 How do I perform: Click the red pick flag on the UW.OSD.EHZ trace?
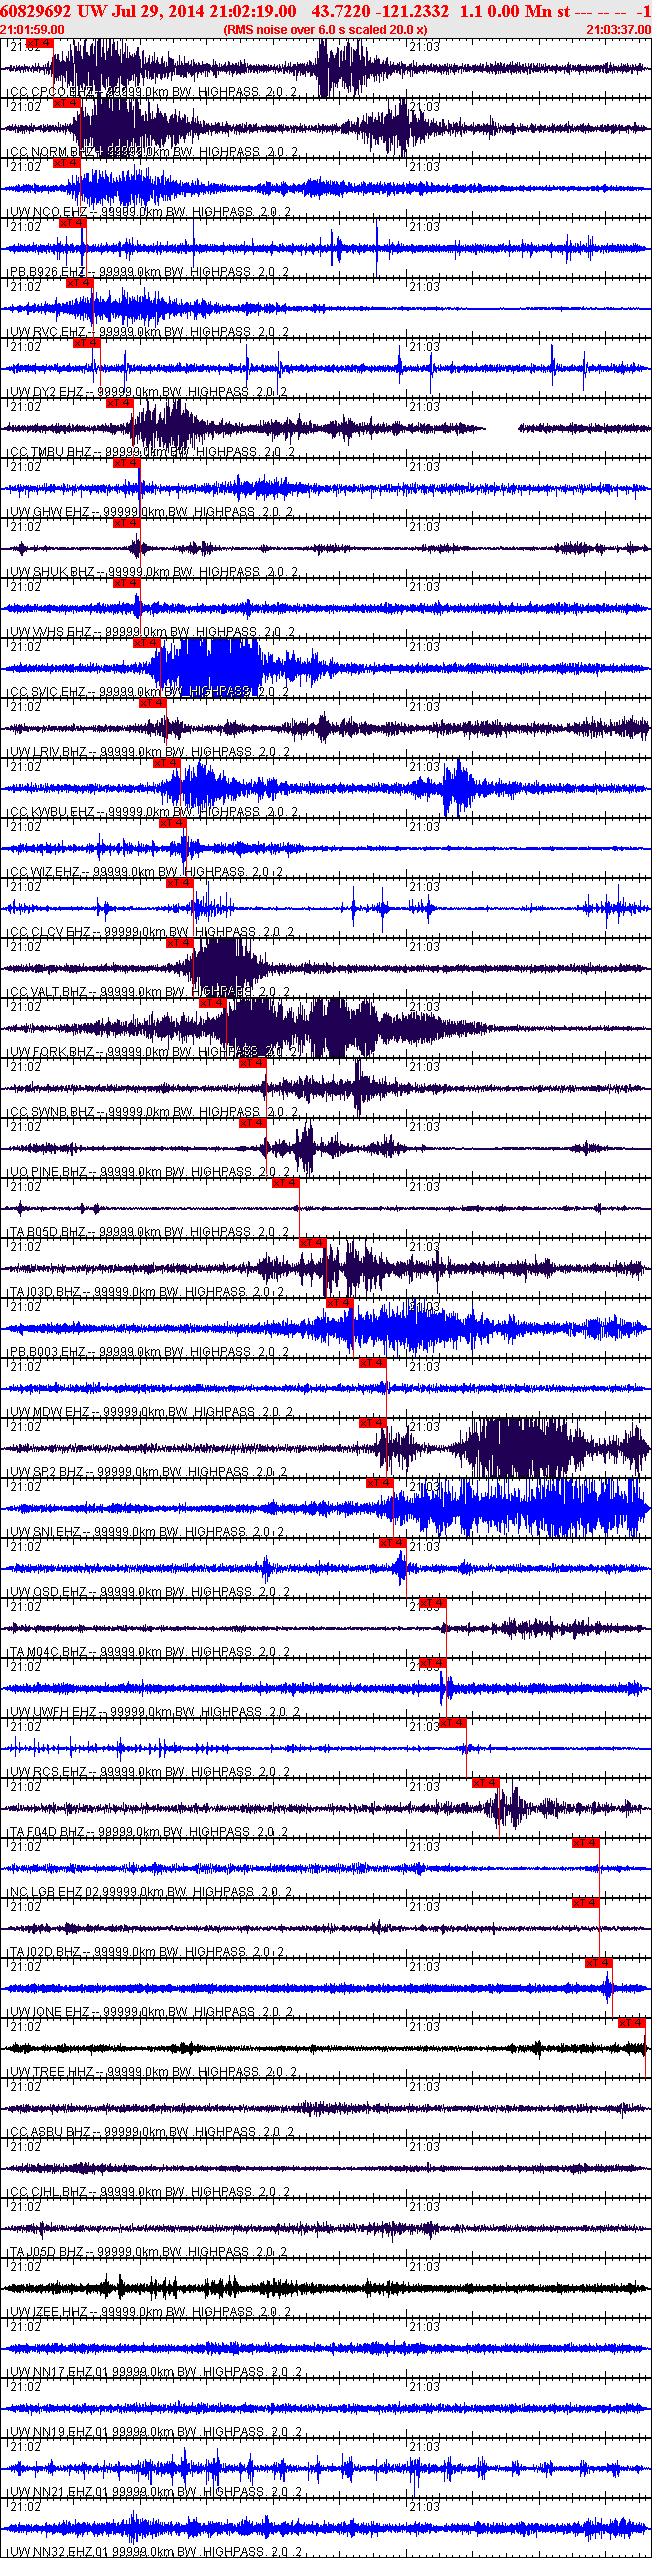[x=392, y=1543]
